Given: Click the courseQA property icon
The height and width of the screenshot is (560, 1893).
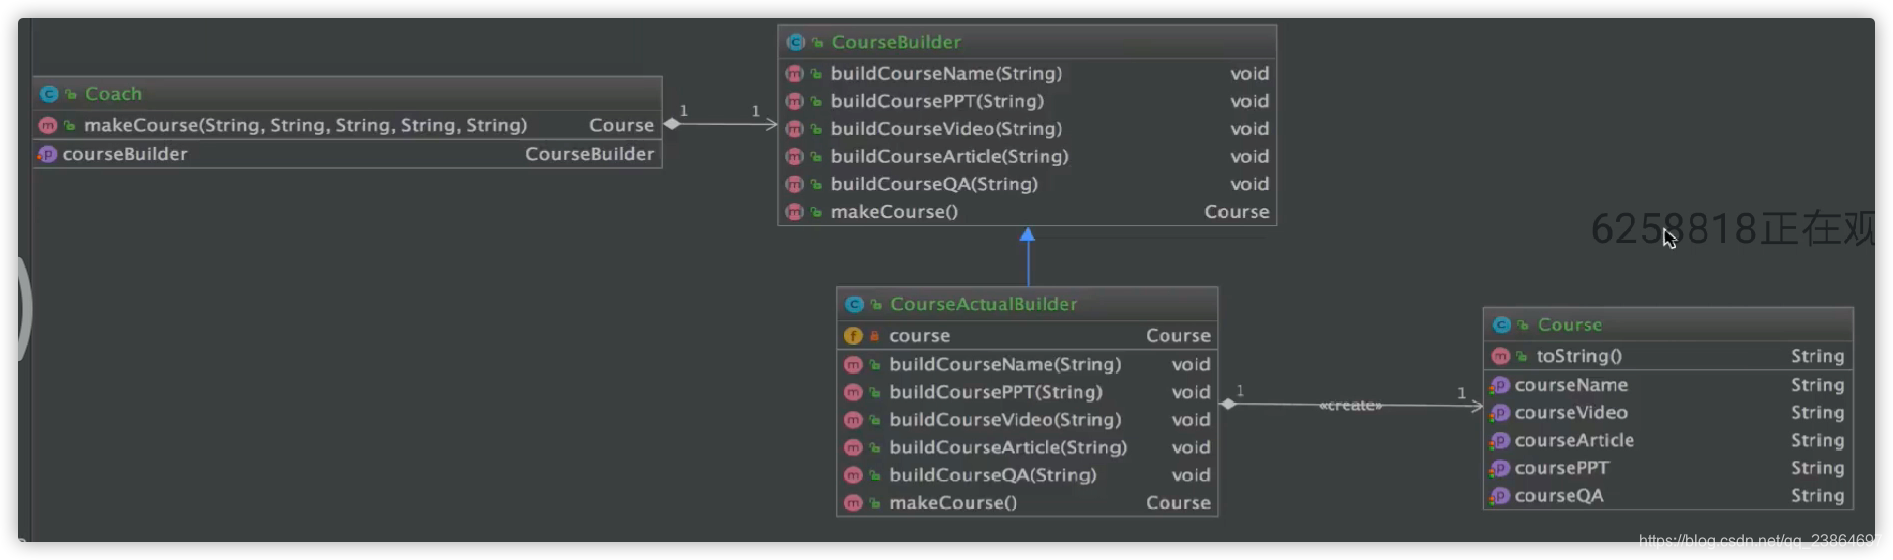Looking at the screenshot, I should [1500, 496].
